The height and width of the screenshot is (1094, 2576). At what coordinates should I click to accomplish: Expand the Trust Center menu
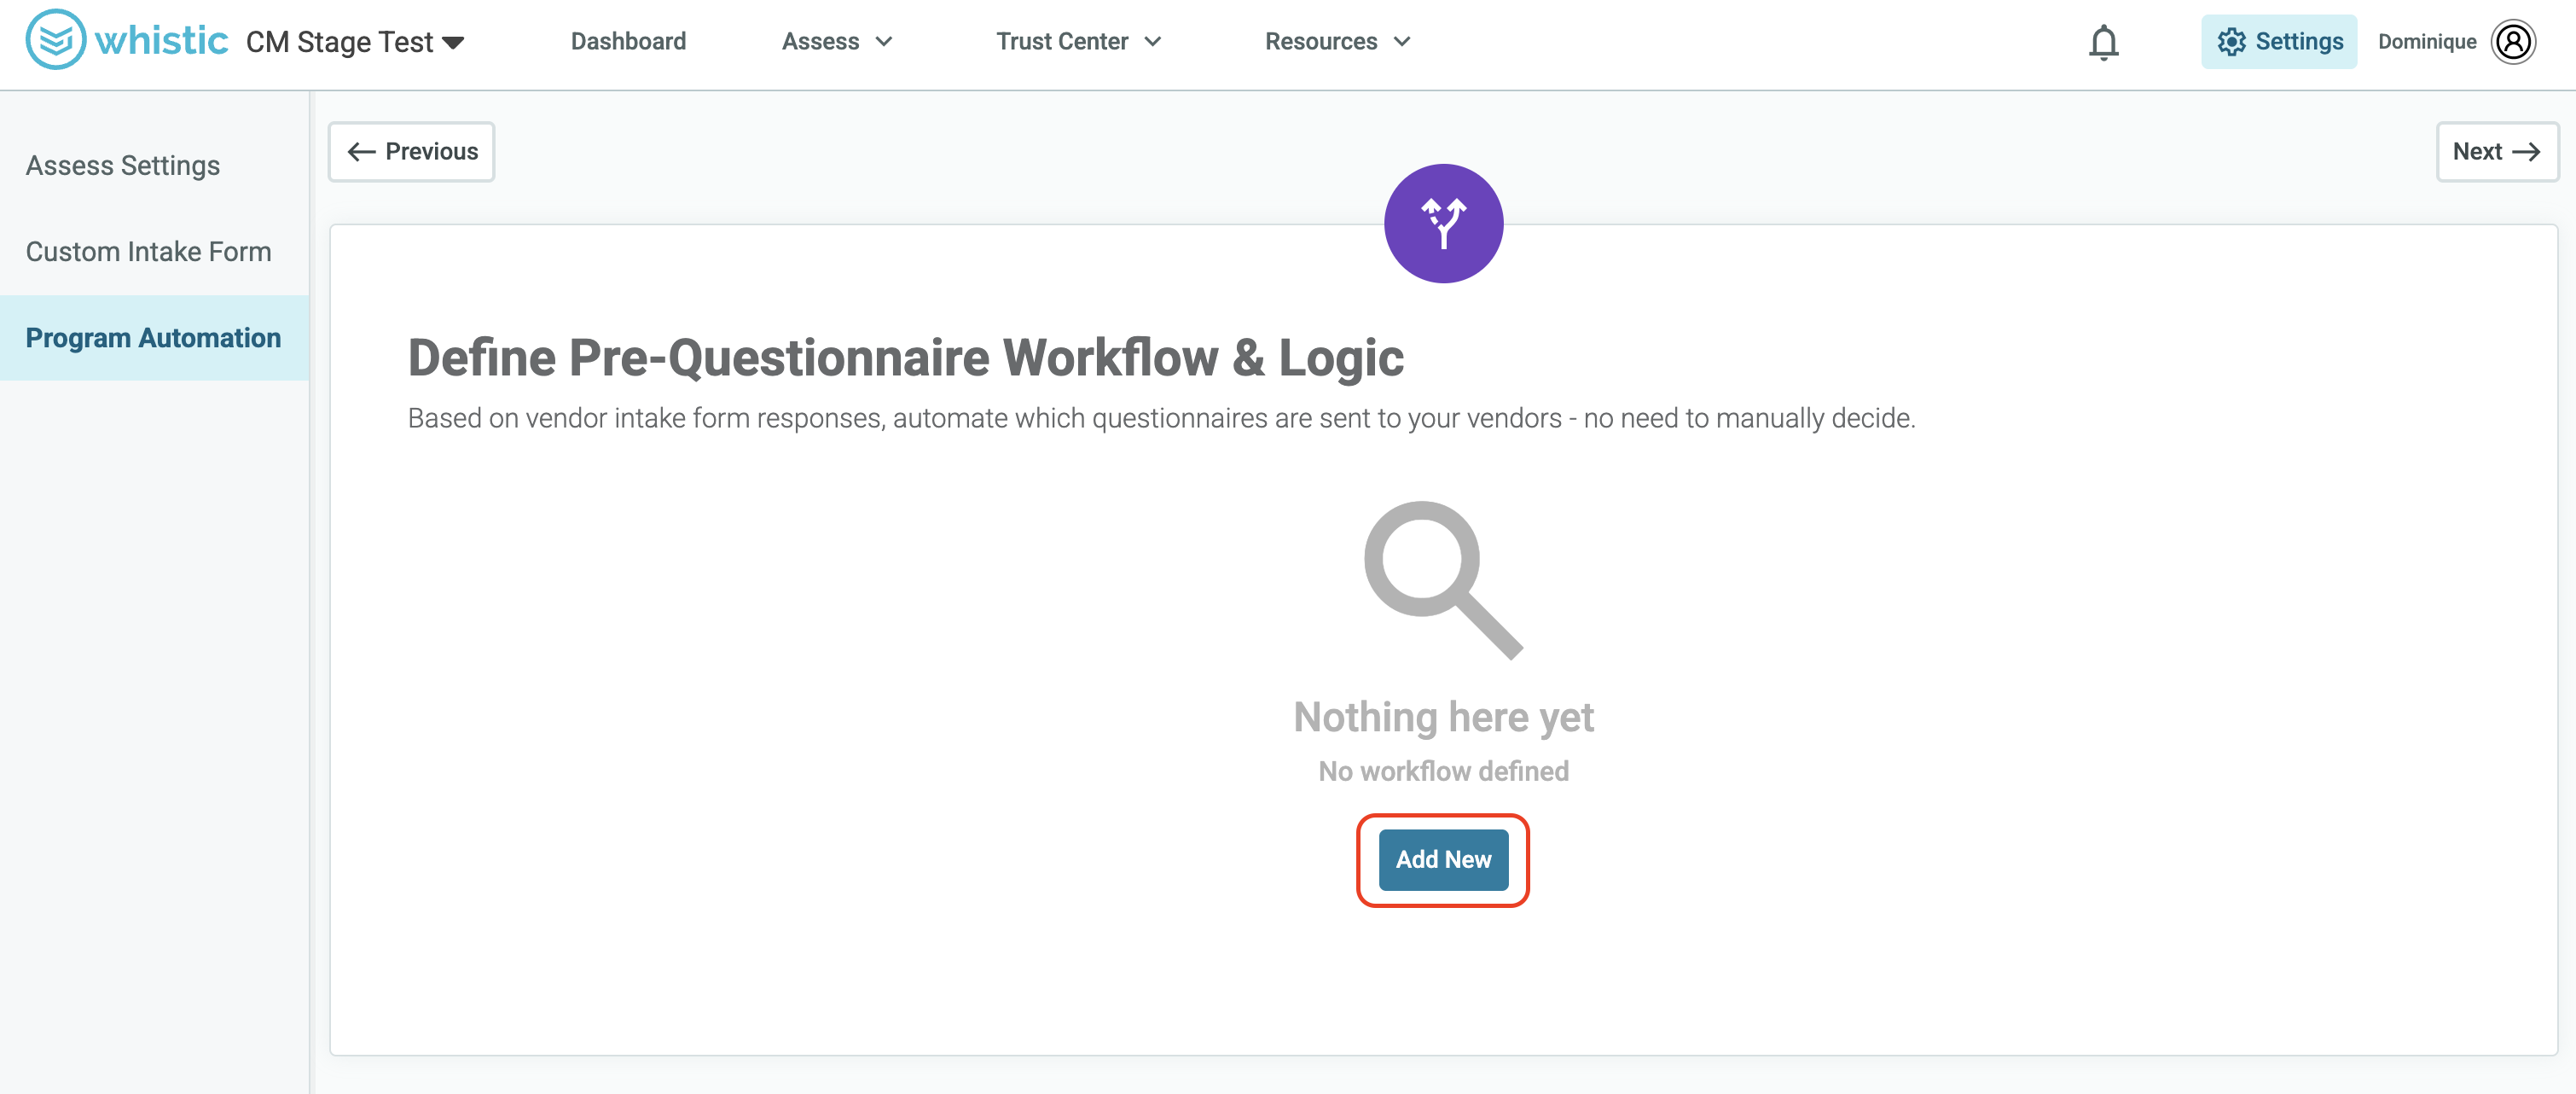tap(1078, 41)
